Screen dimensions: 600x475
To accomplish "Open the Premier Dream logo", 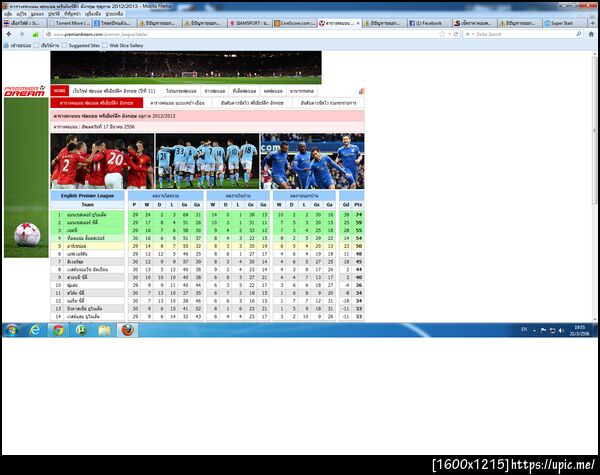I will (x=25, y=91).
